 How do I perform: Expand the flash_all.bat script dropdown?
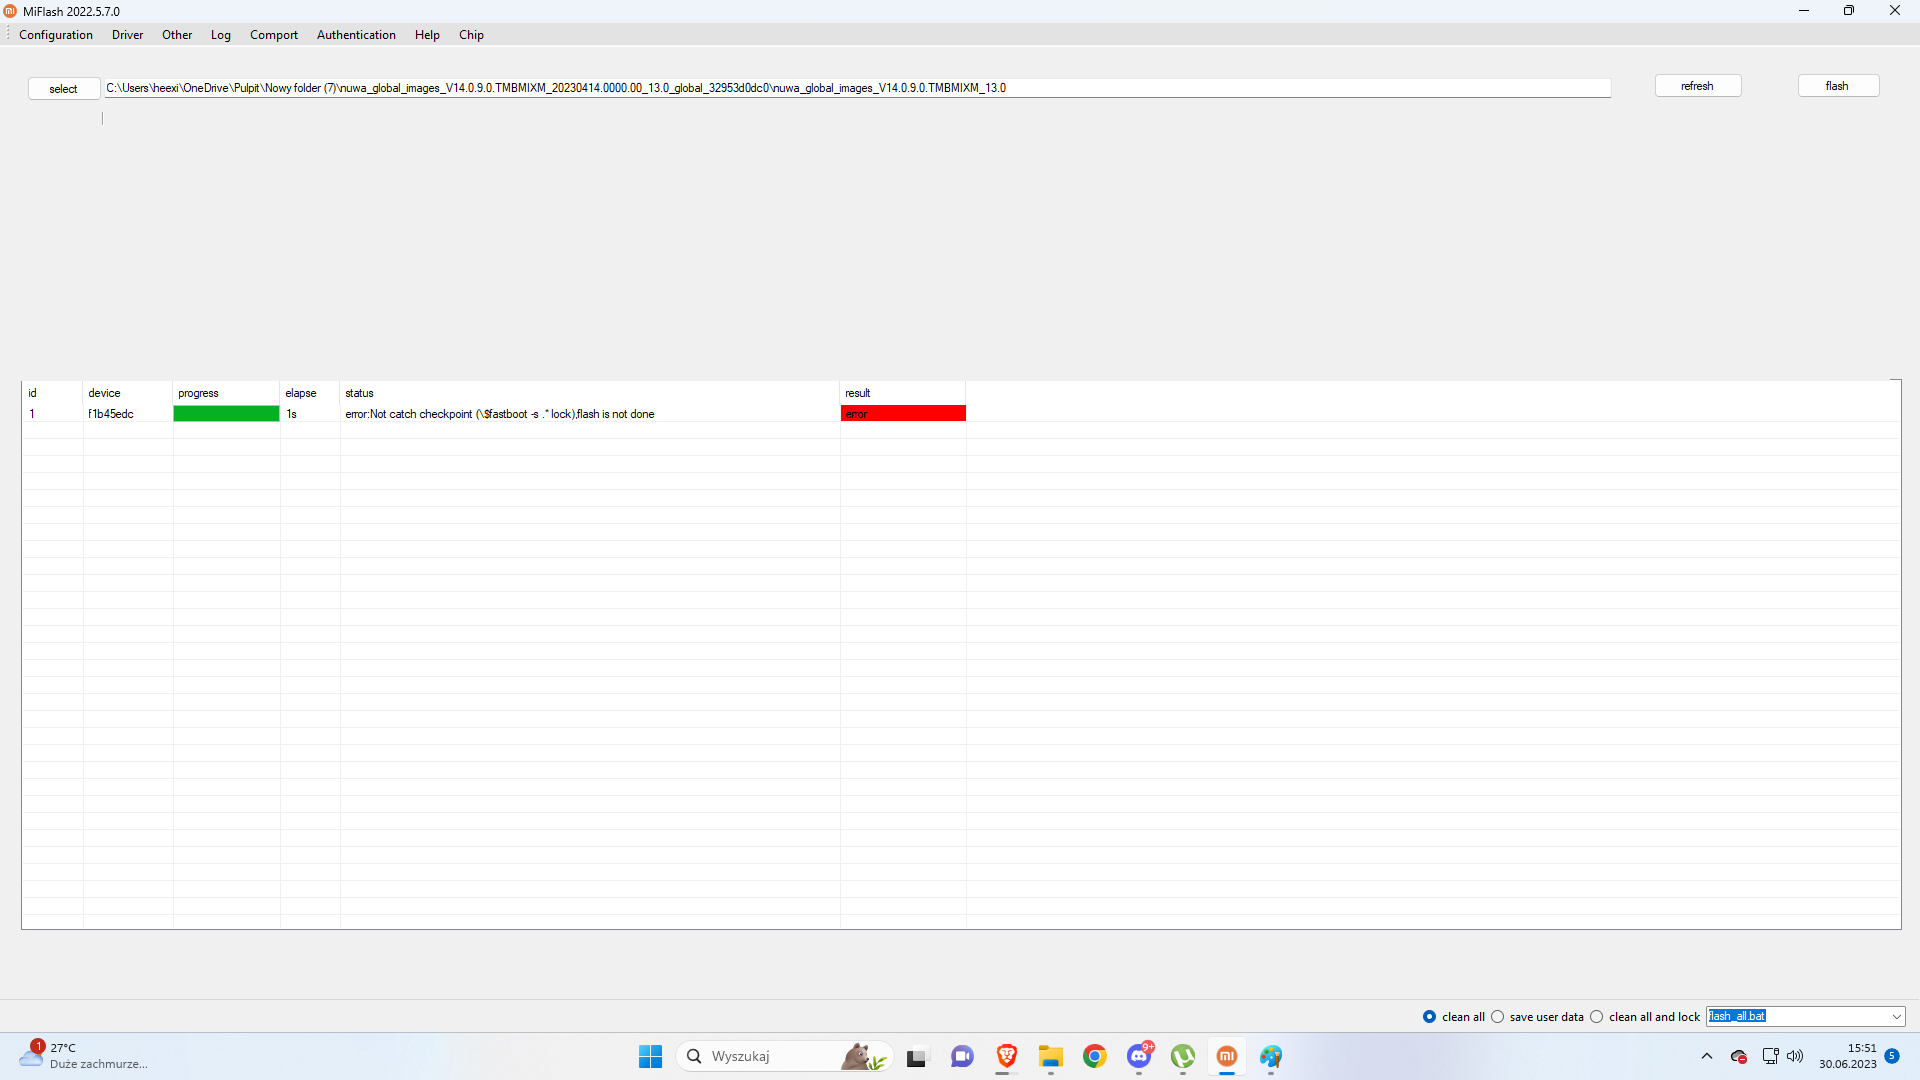[1896, 1017]
